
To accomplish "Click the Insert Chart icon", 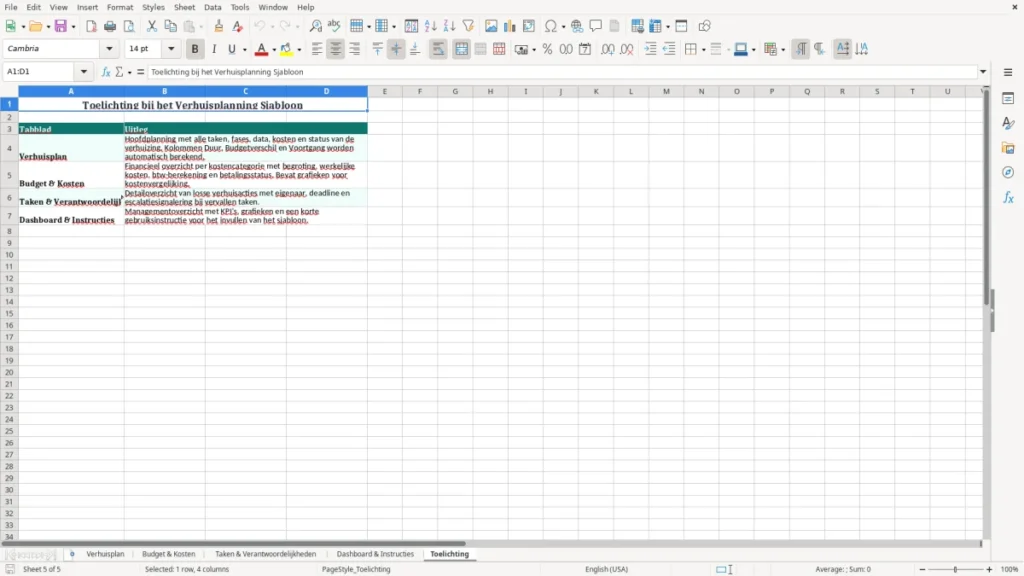I will point(510,26).
